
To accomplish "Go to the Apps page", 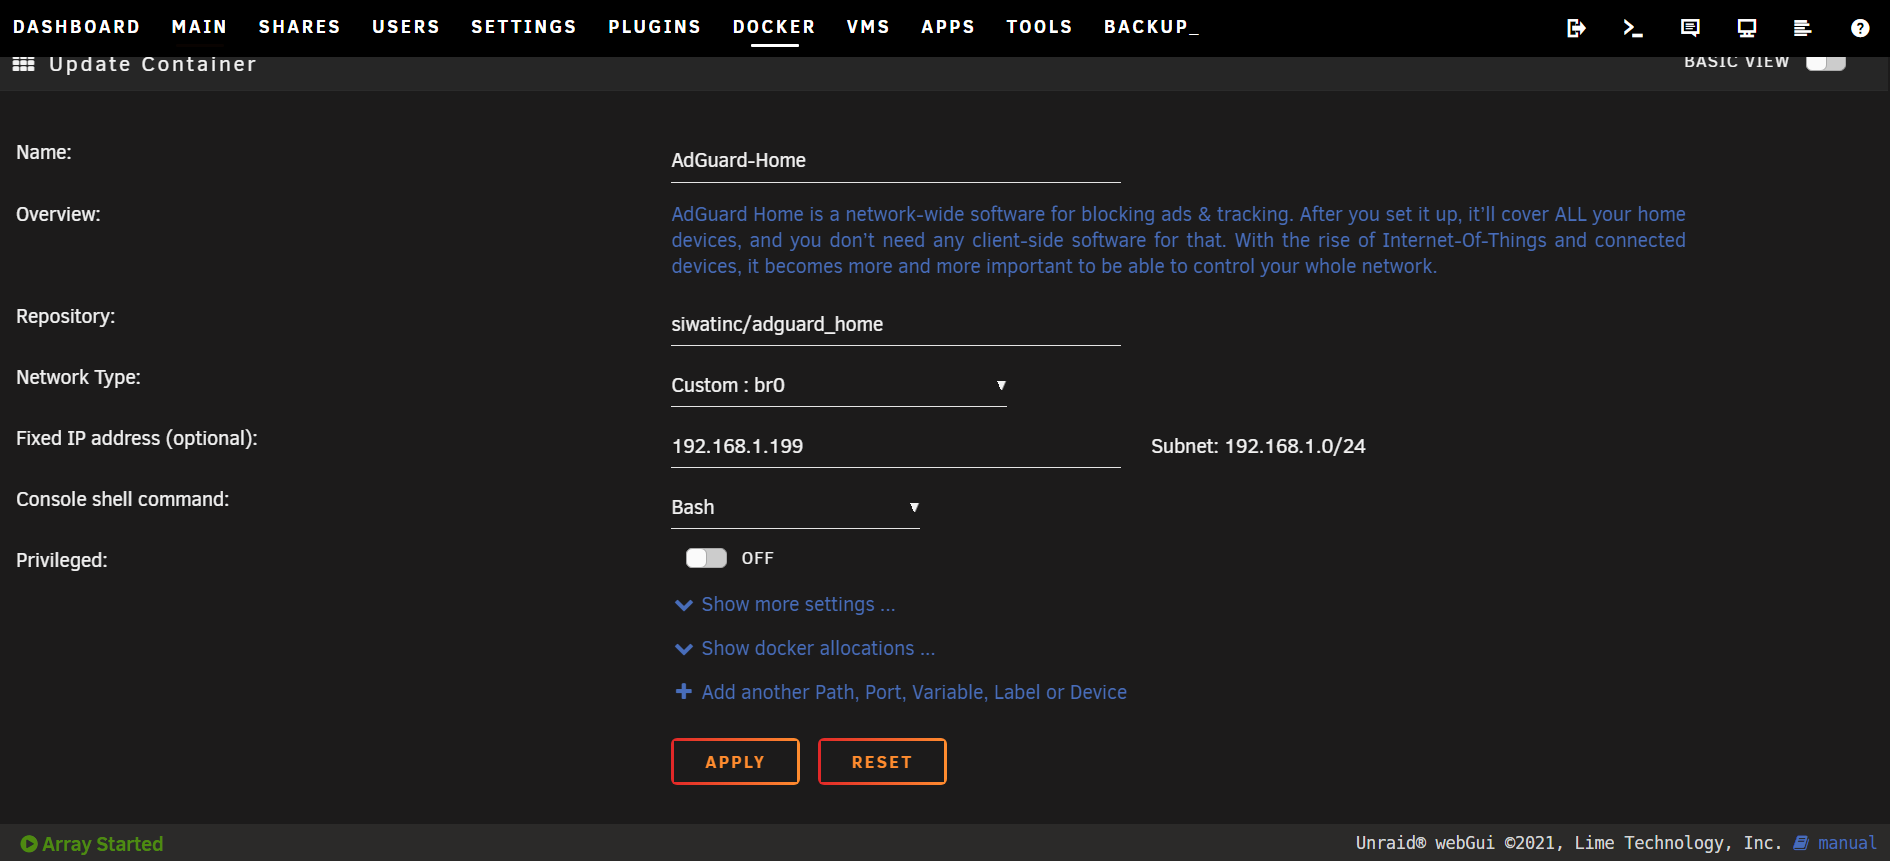I will coord(948,27).
